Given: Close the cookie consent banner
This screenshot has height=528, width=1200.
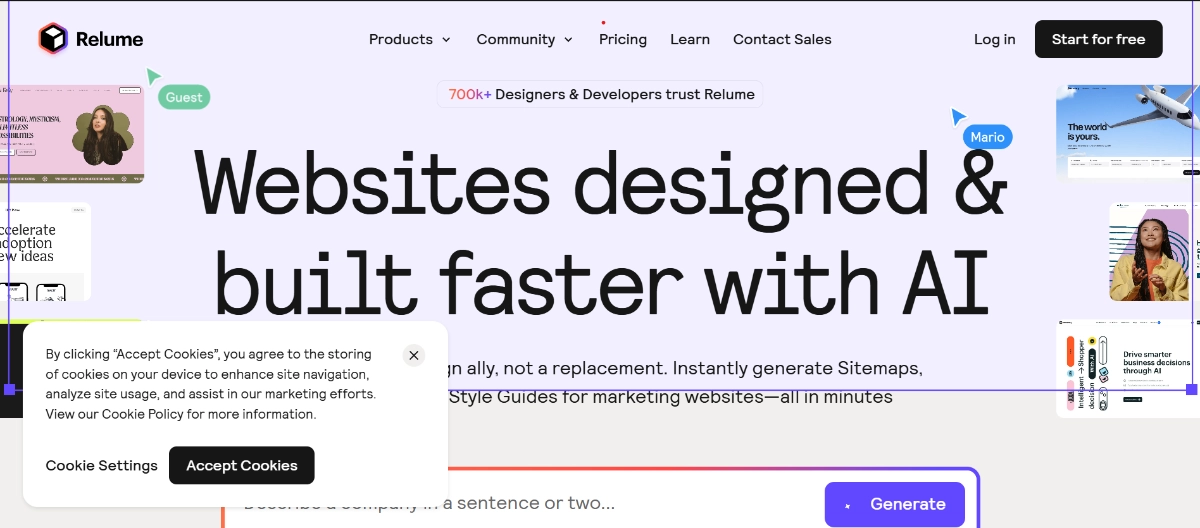Looking at the screenshot, I should click(x=414, y=355).
